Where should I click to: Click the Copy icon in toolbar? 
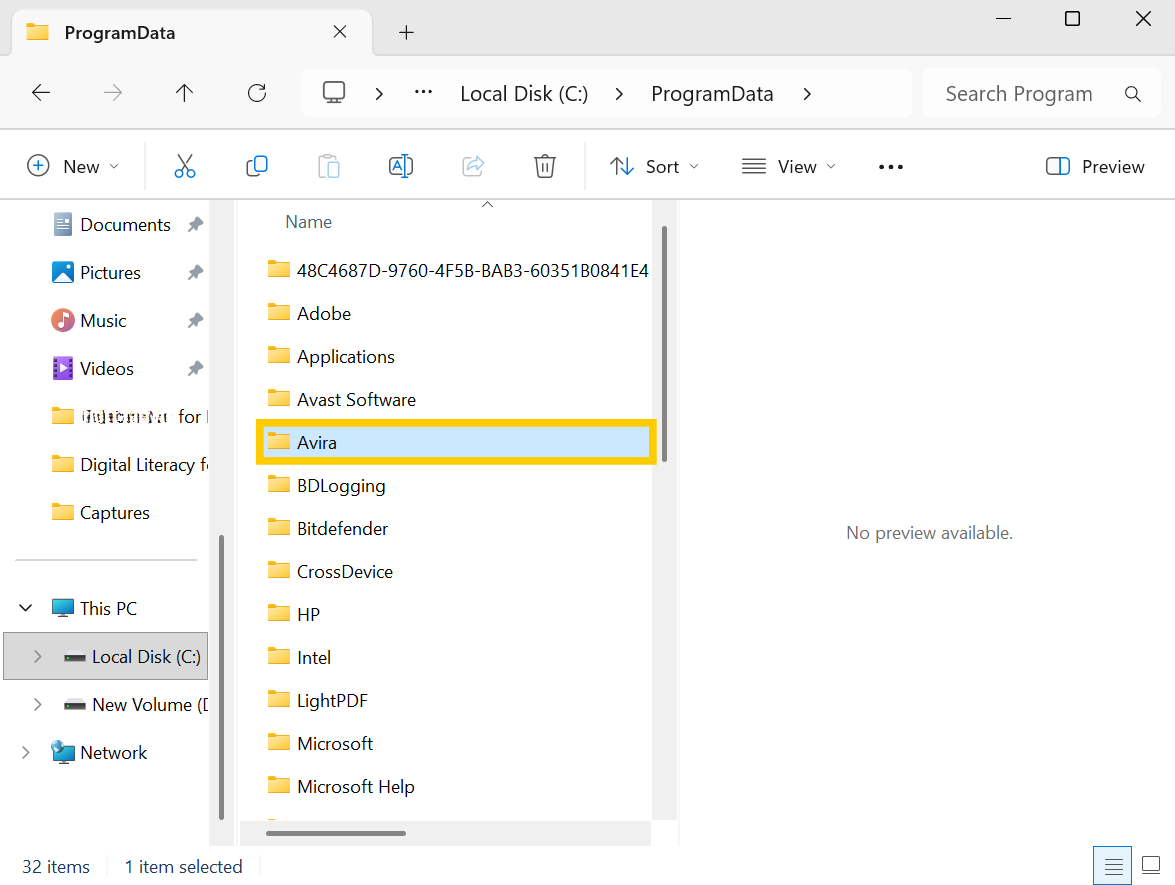point(256,166)
